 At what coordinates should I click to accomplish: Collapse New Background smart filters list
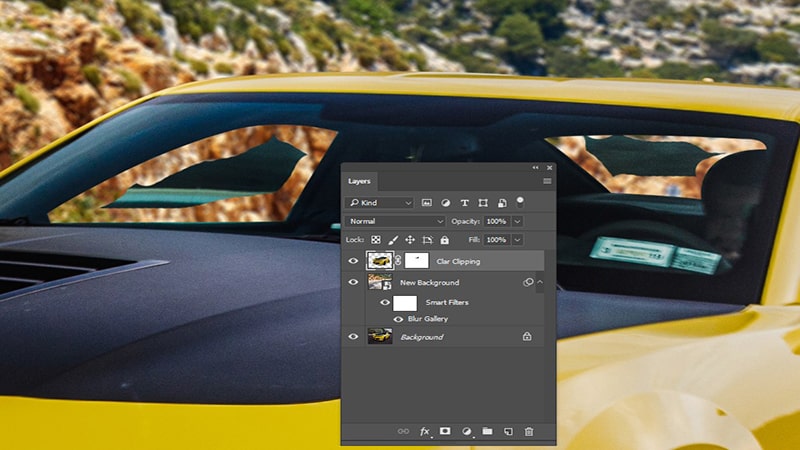[x=540, y=282]
